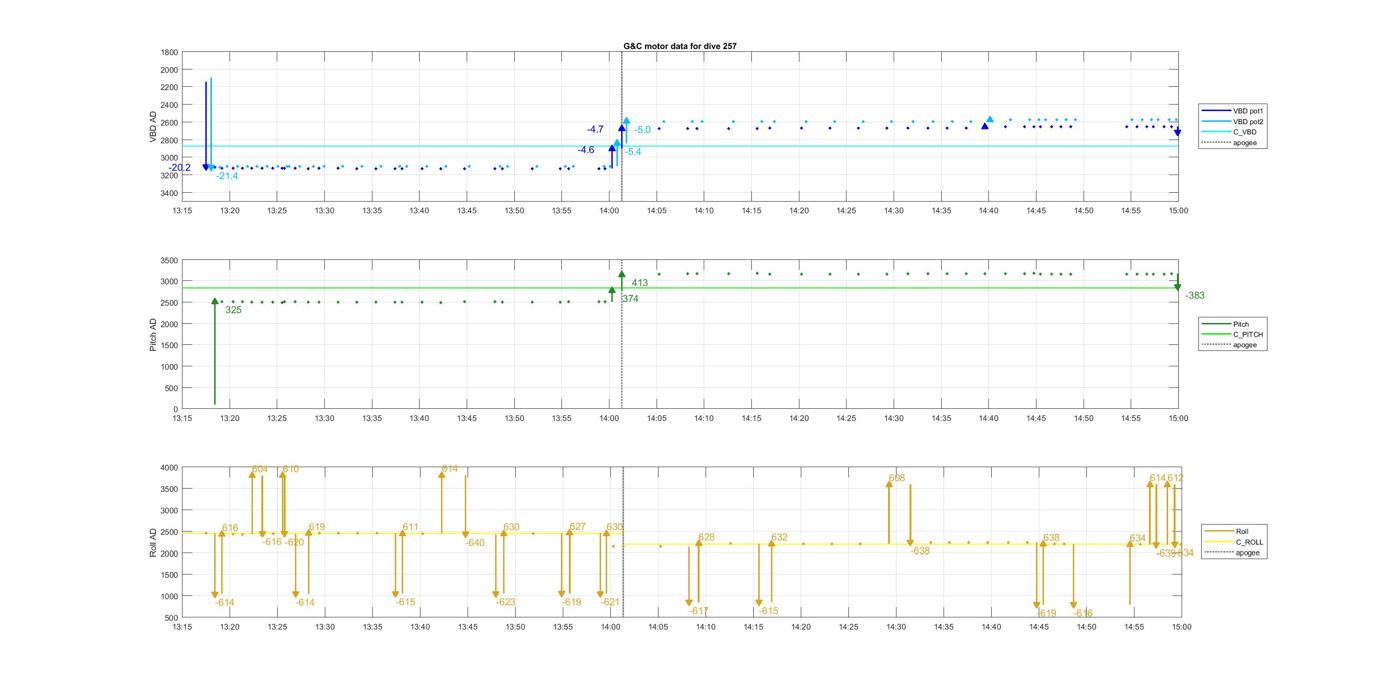The height and width of the screenshot is (693, 1400).
Task: Click the '-5.0' VBD data label
Action: coord(642,130)
